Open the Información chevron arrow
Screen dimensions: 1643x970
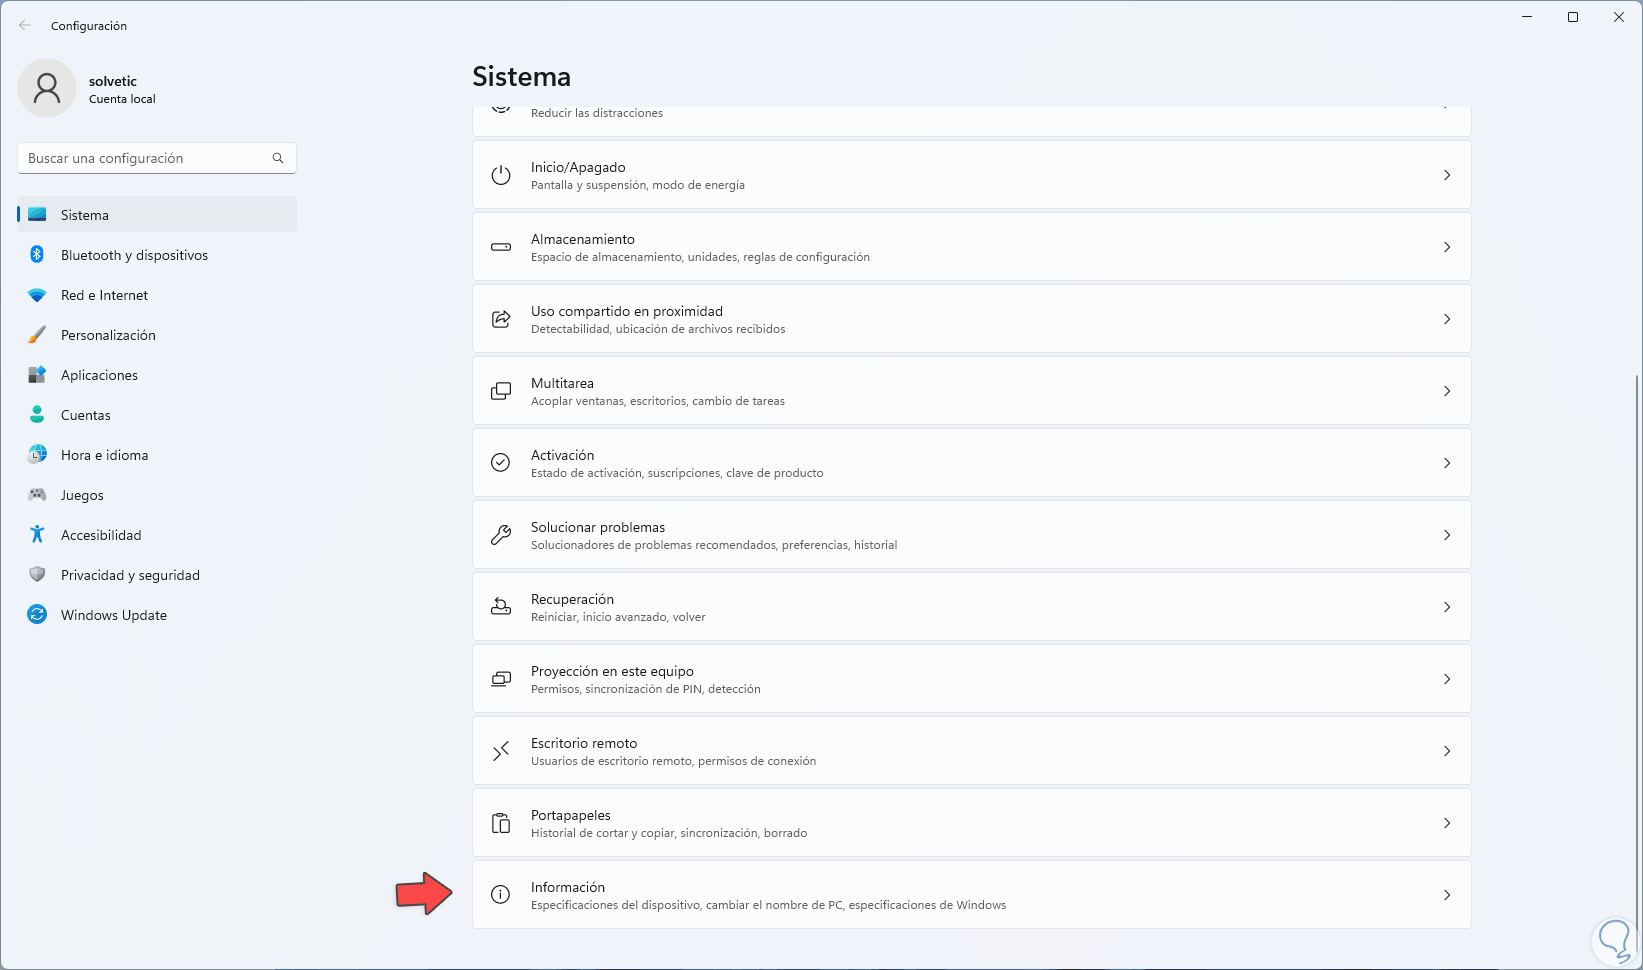(x=1447, y=895)
